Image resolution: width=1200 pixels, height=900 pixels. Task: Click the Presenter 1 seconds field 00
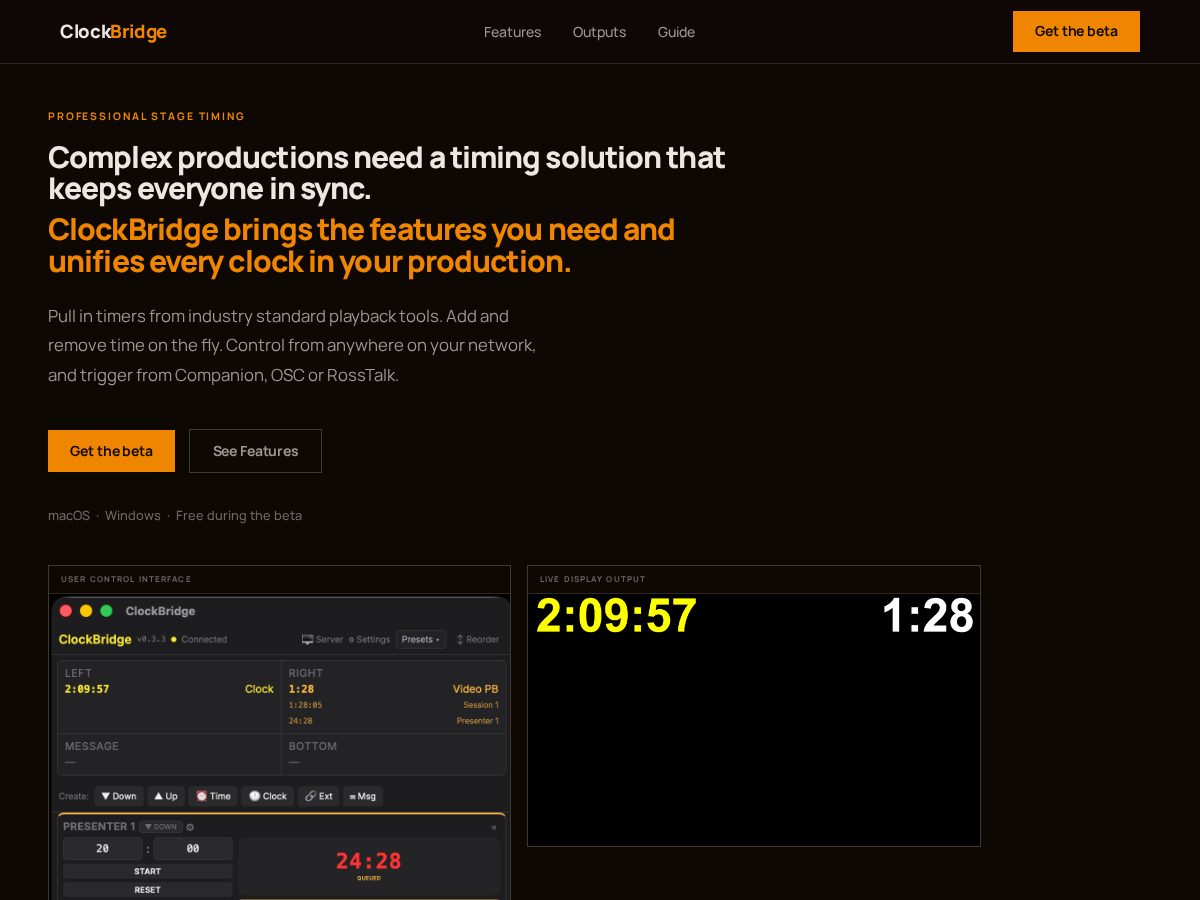193,848
